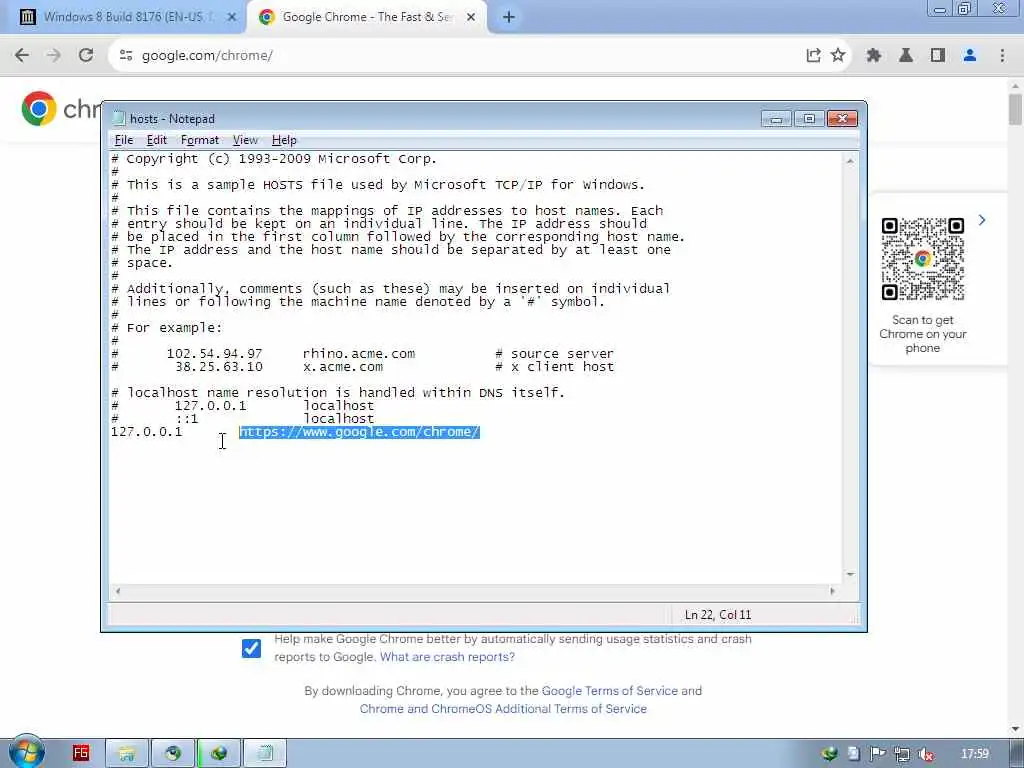Click Notepad vertical scrollbar down arrow

click(x=850, y=575)
